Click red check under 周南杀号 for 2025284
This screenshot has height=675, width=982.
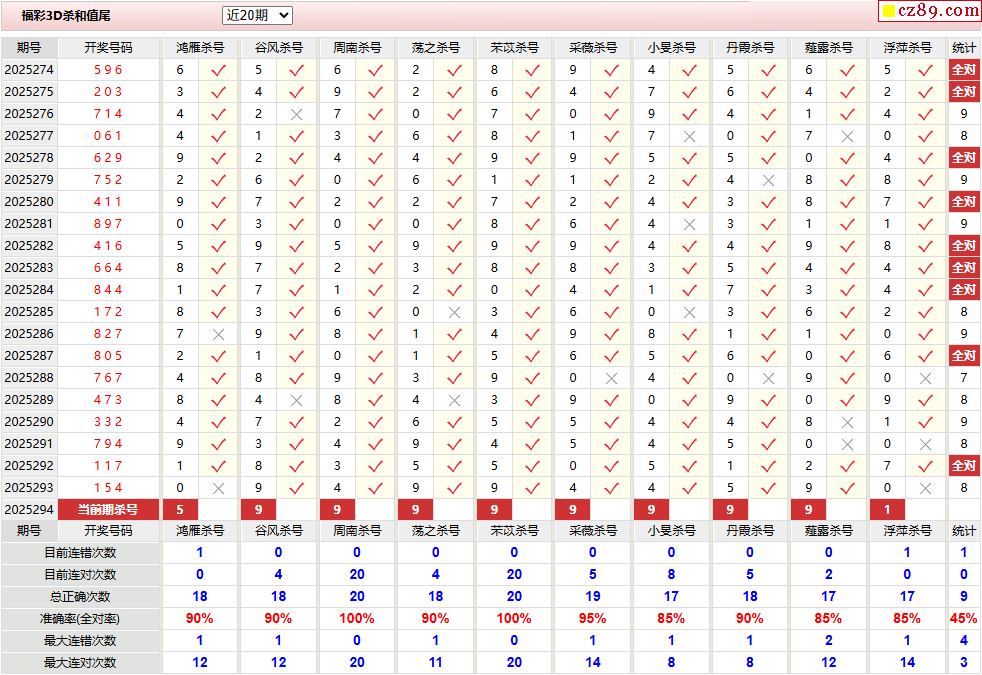click(x=375, y=290)
